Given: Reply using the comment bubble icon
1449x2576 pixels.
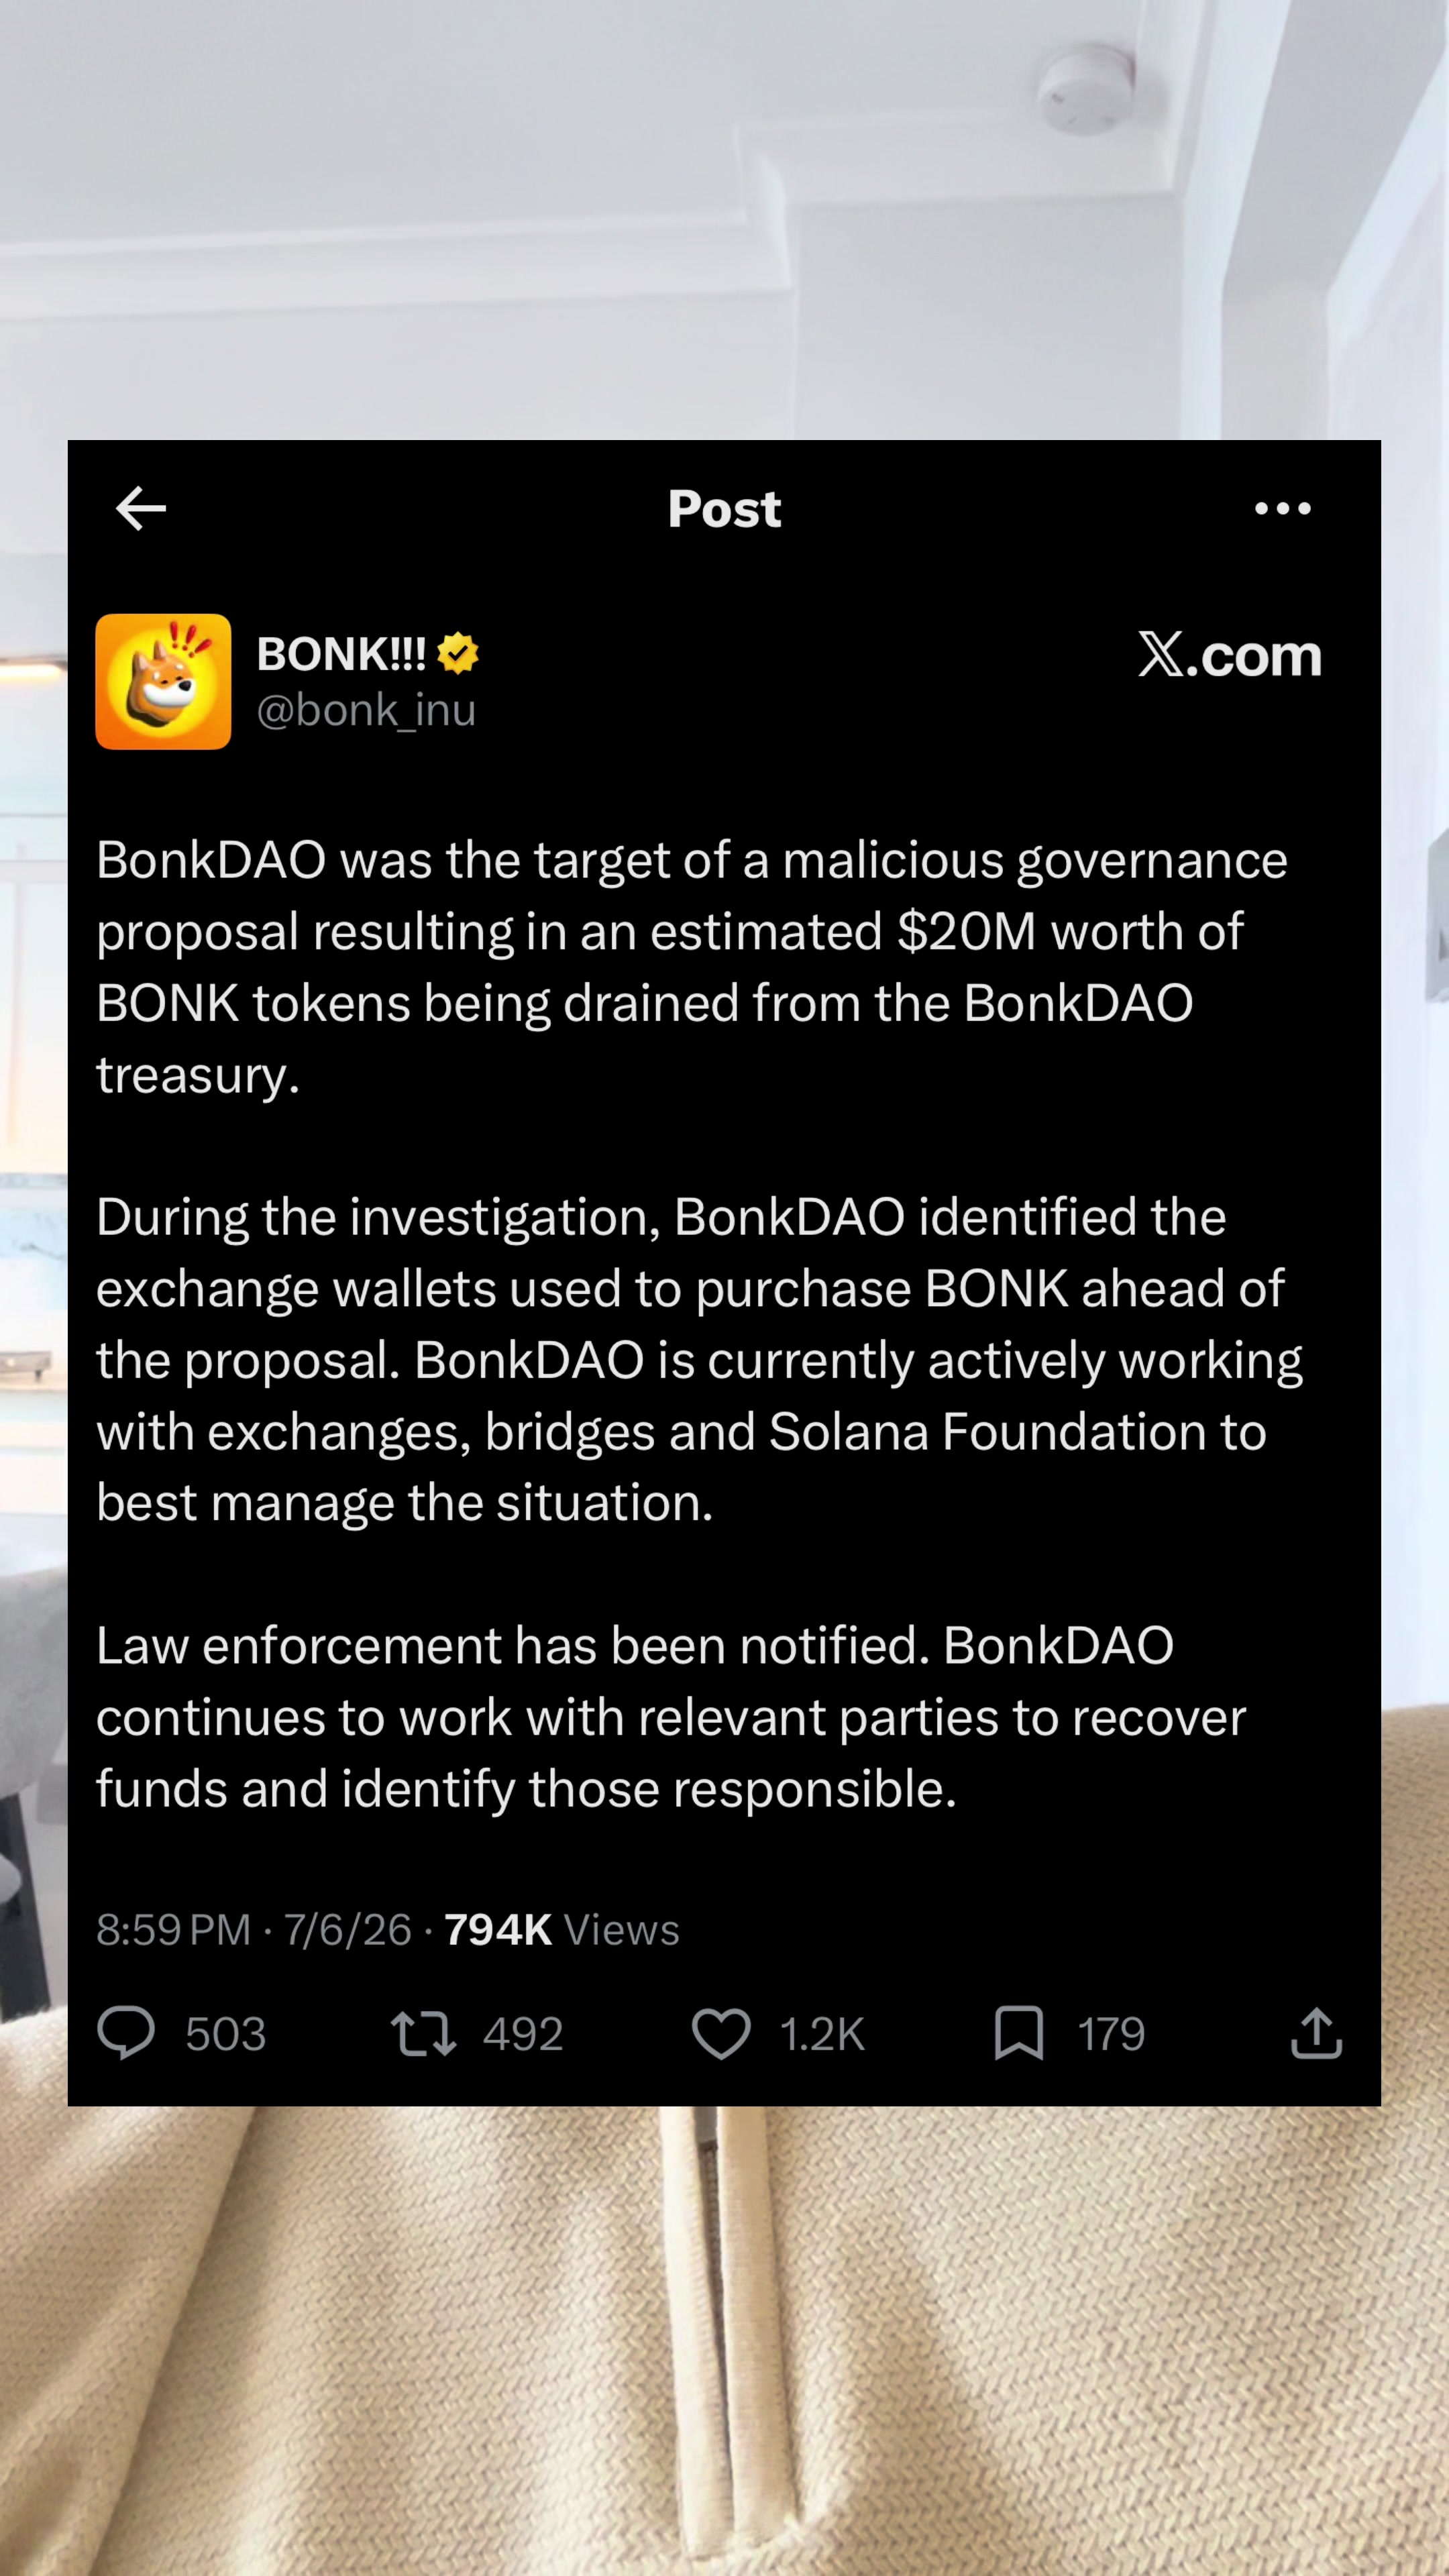Looking at the screenshot, I should pos(126,2033).
